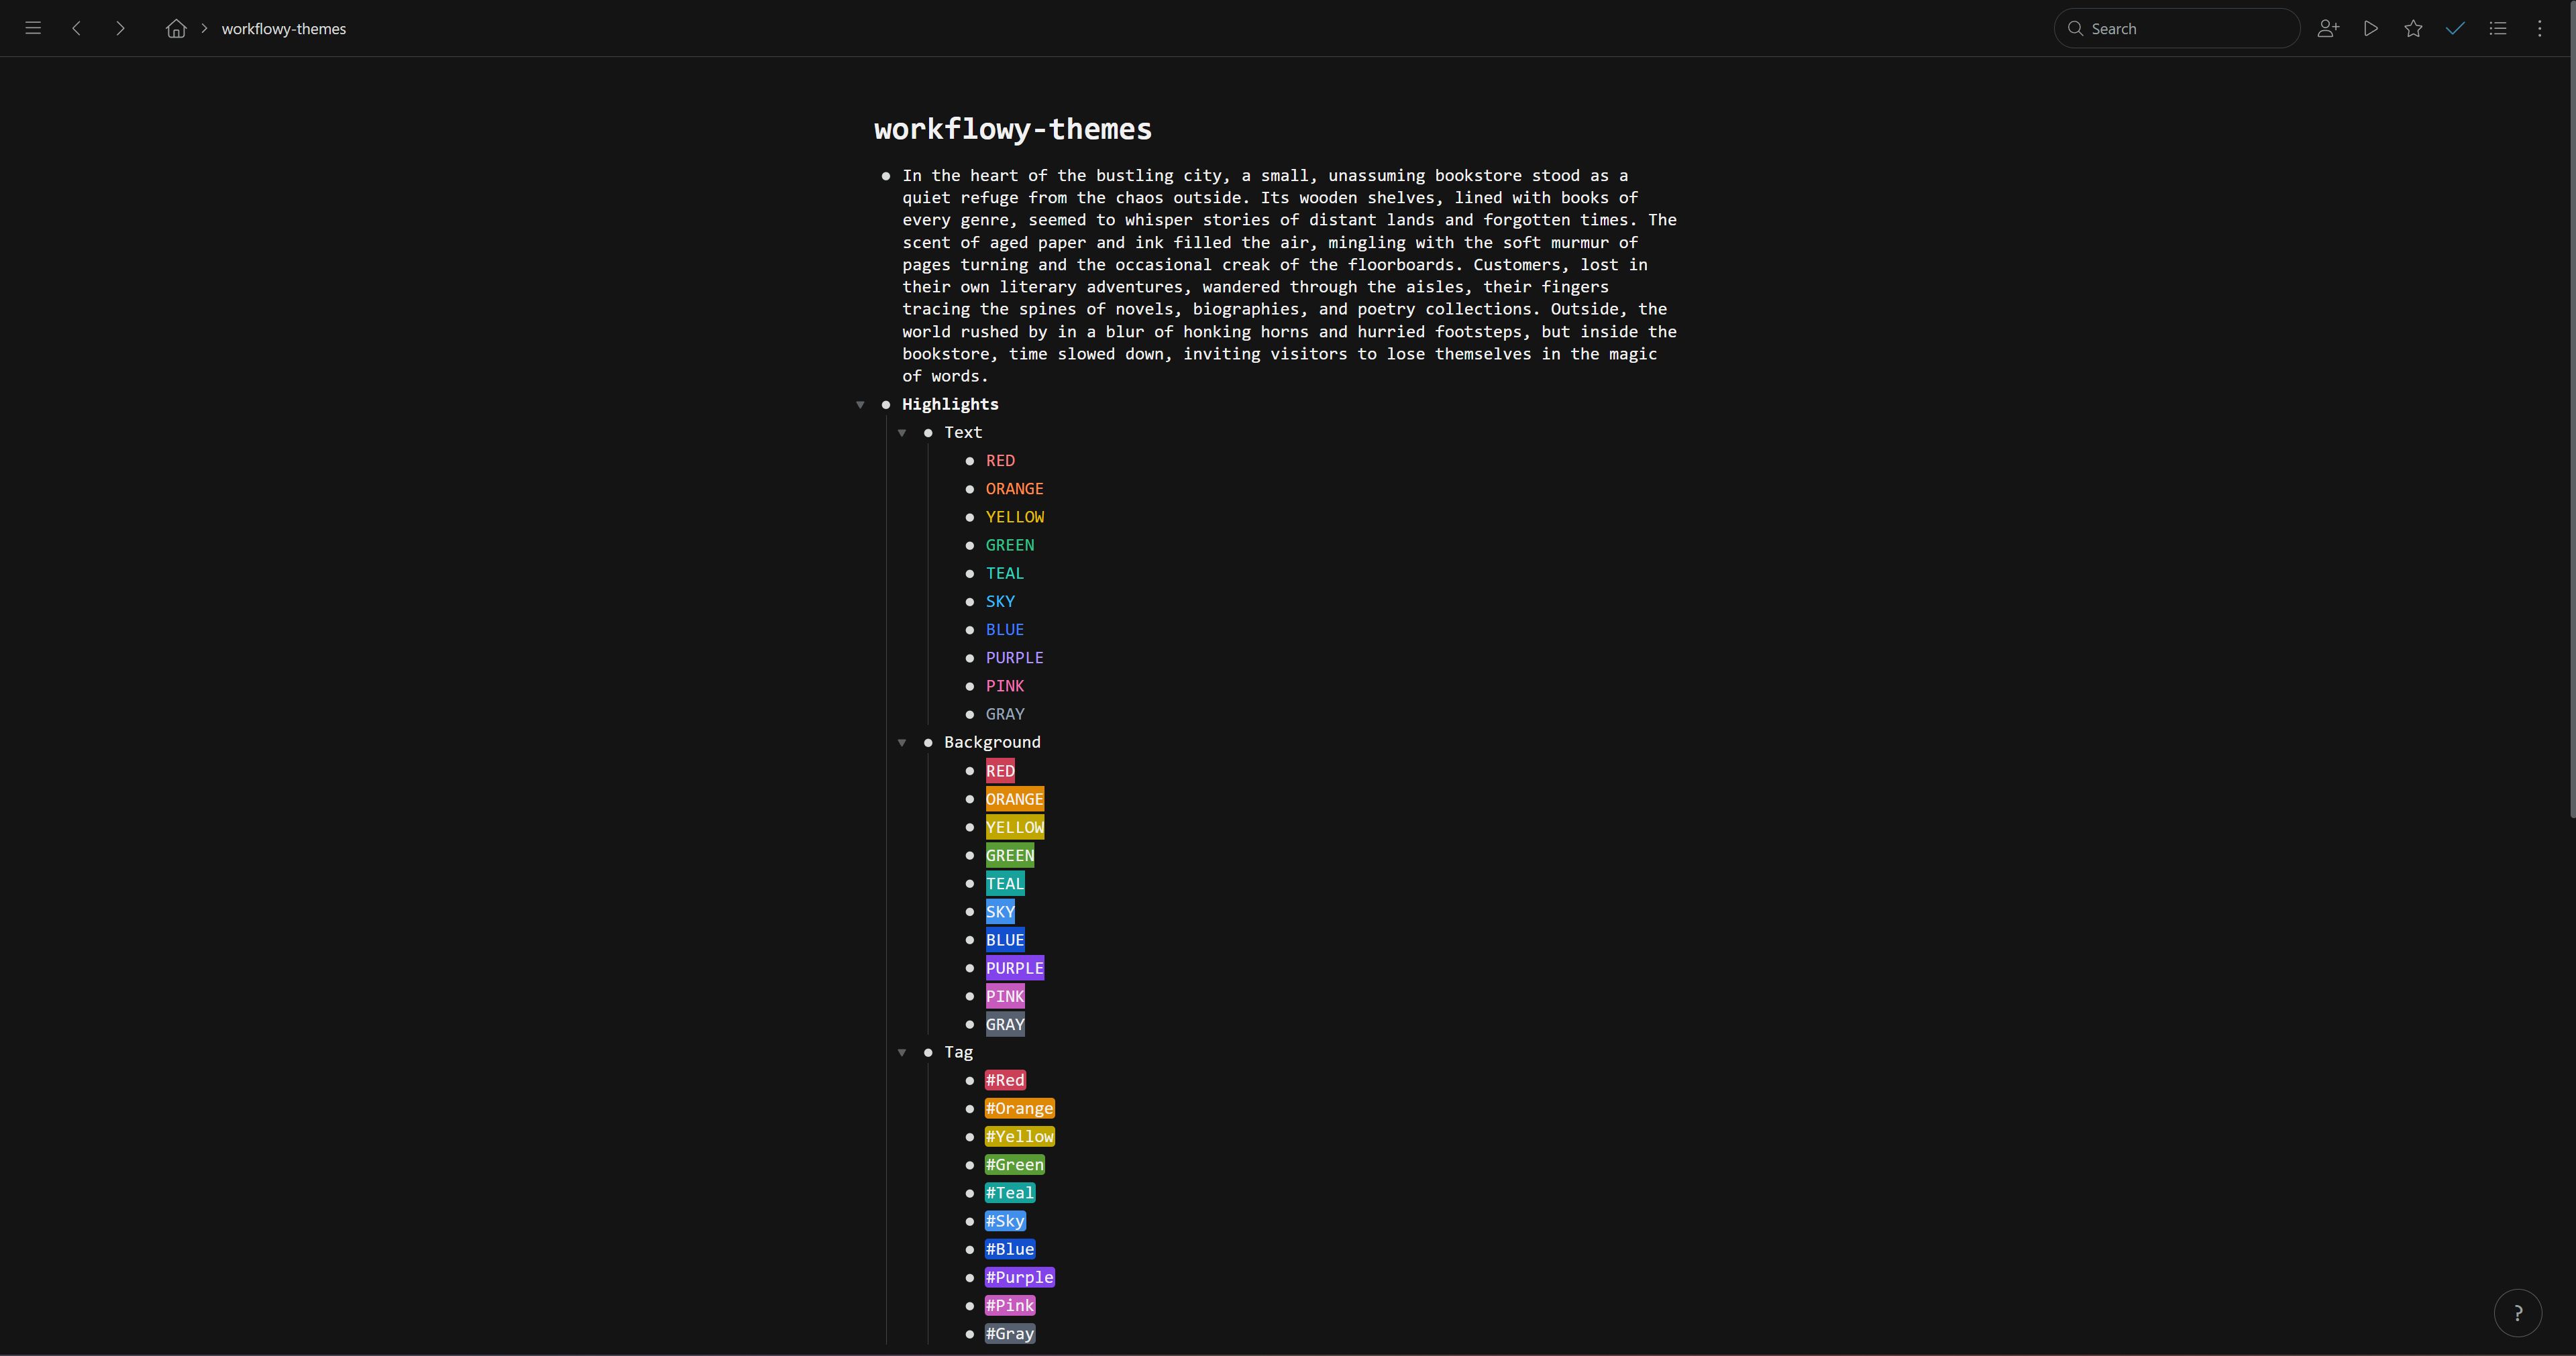
Task: Open the share/add person icon
Action: (2328, 28)
